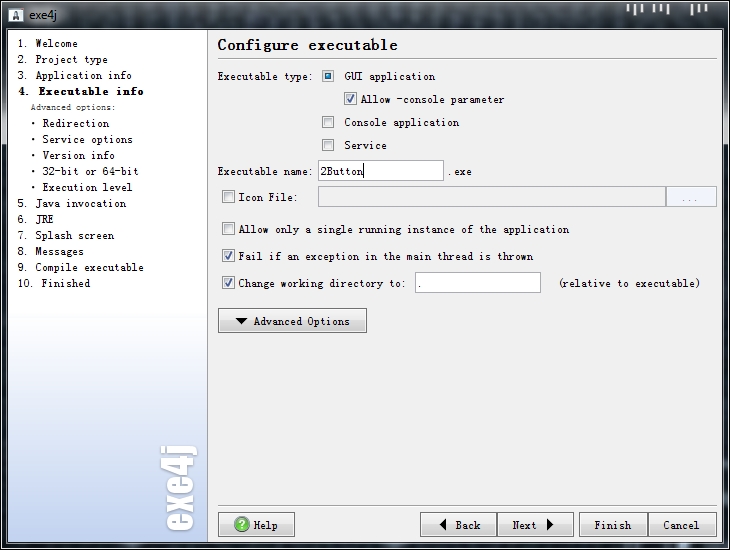
Task: Enable single running instance option
Action: point(228,229)
